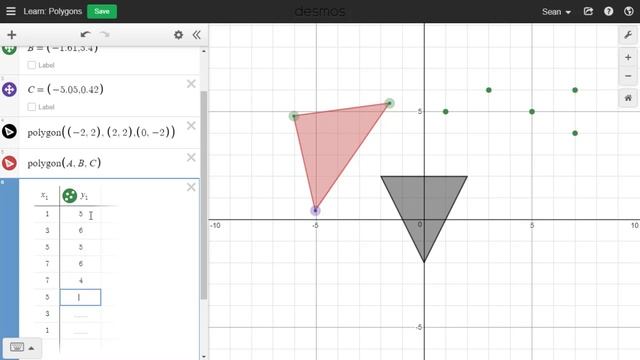Show the on-screen keyboard button
This screenshot has width=640, height=360.
[22, 348]
